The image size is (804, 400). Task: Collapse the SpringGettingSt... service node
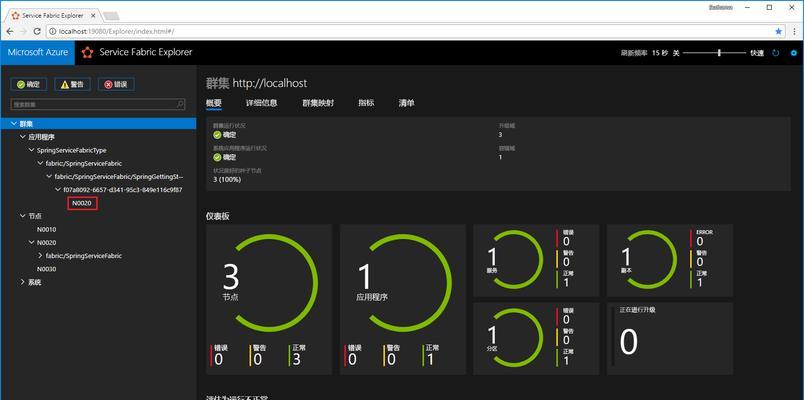pyautogui.click(x=49, y=176)
